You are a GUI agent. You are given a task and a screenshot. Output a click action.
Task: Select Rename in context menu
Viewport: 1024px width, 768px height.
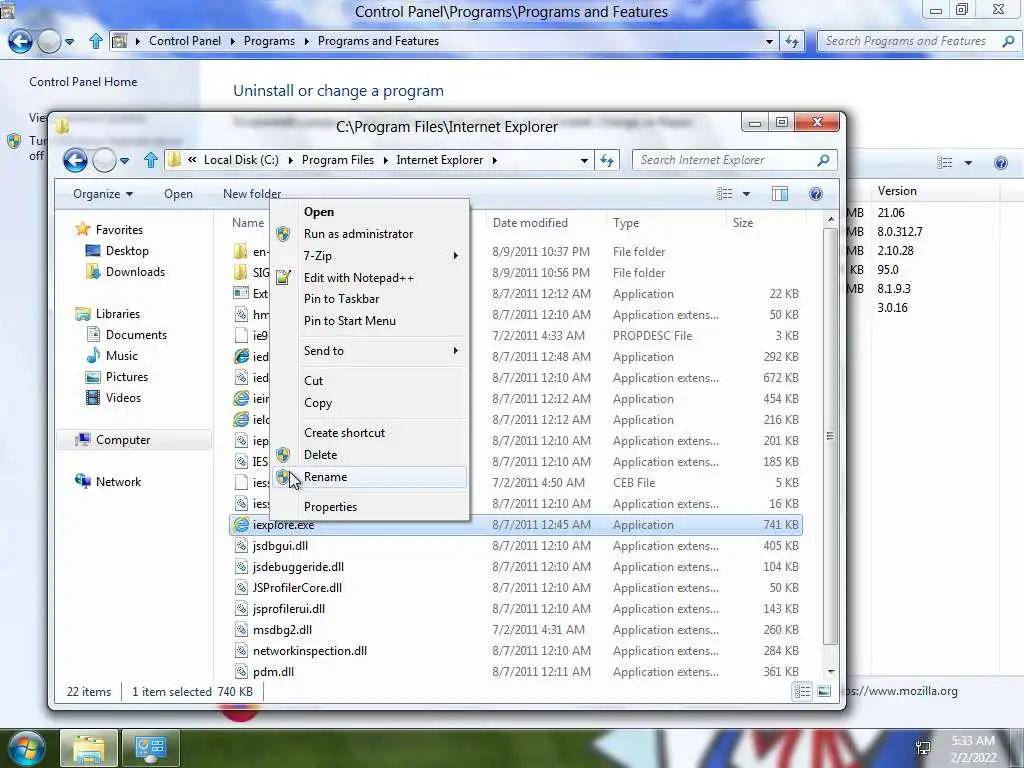click(370, 477)
